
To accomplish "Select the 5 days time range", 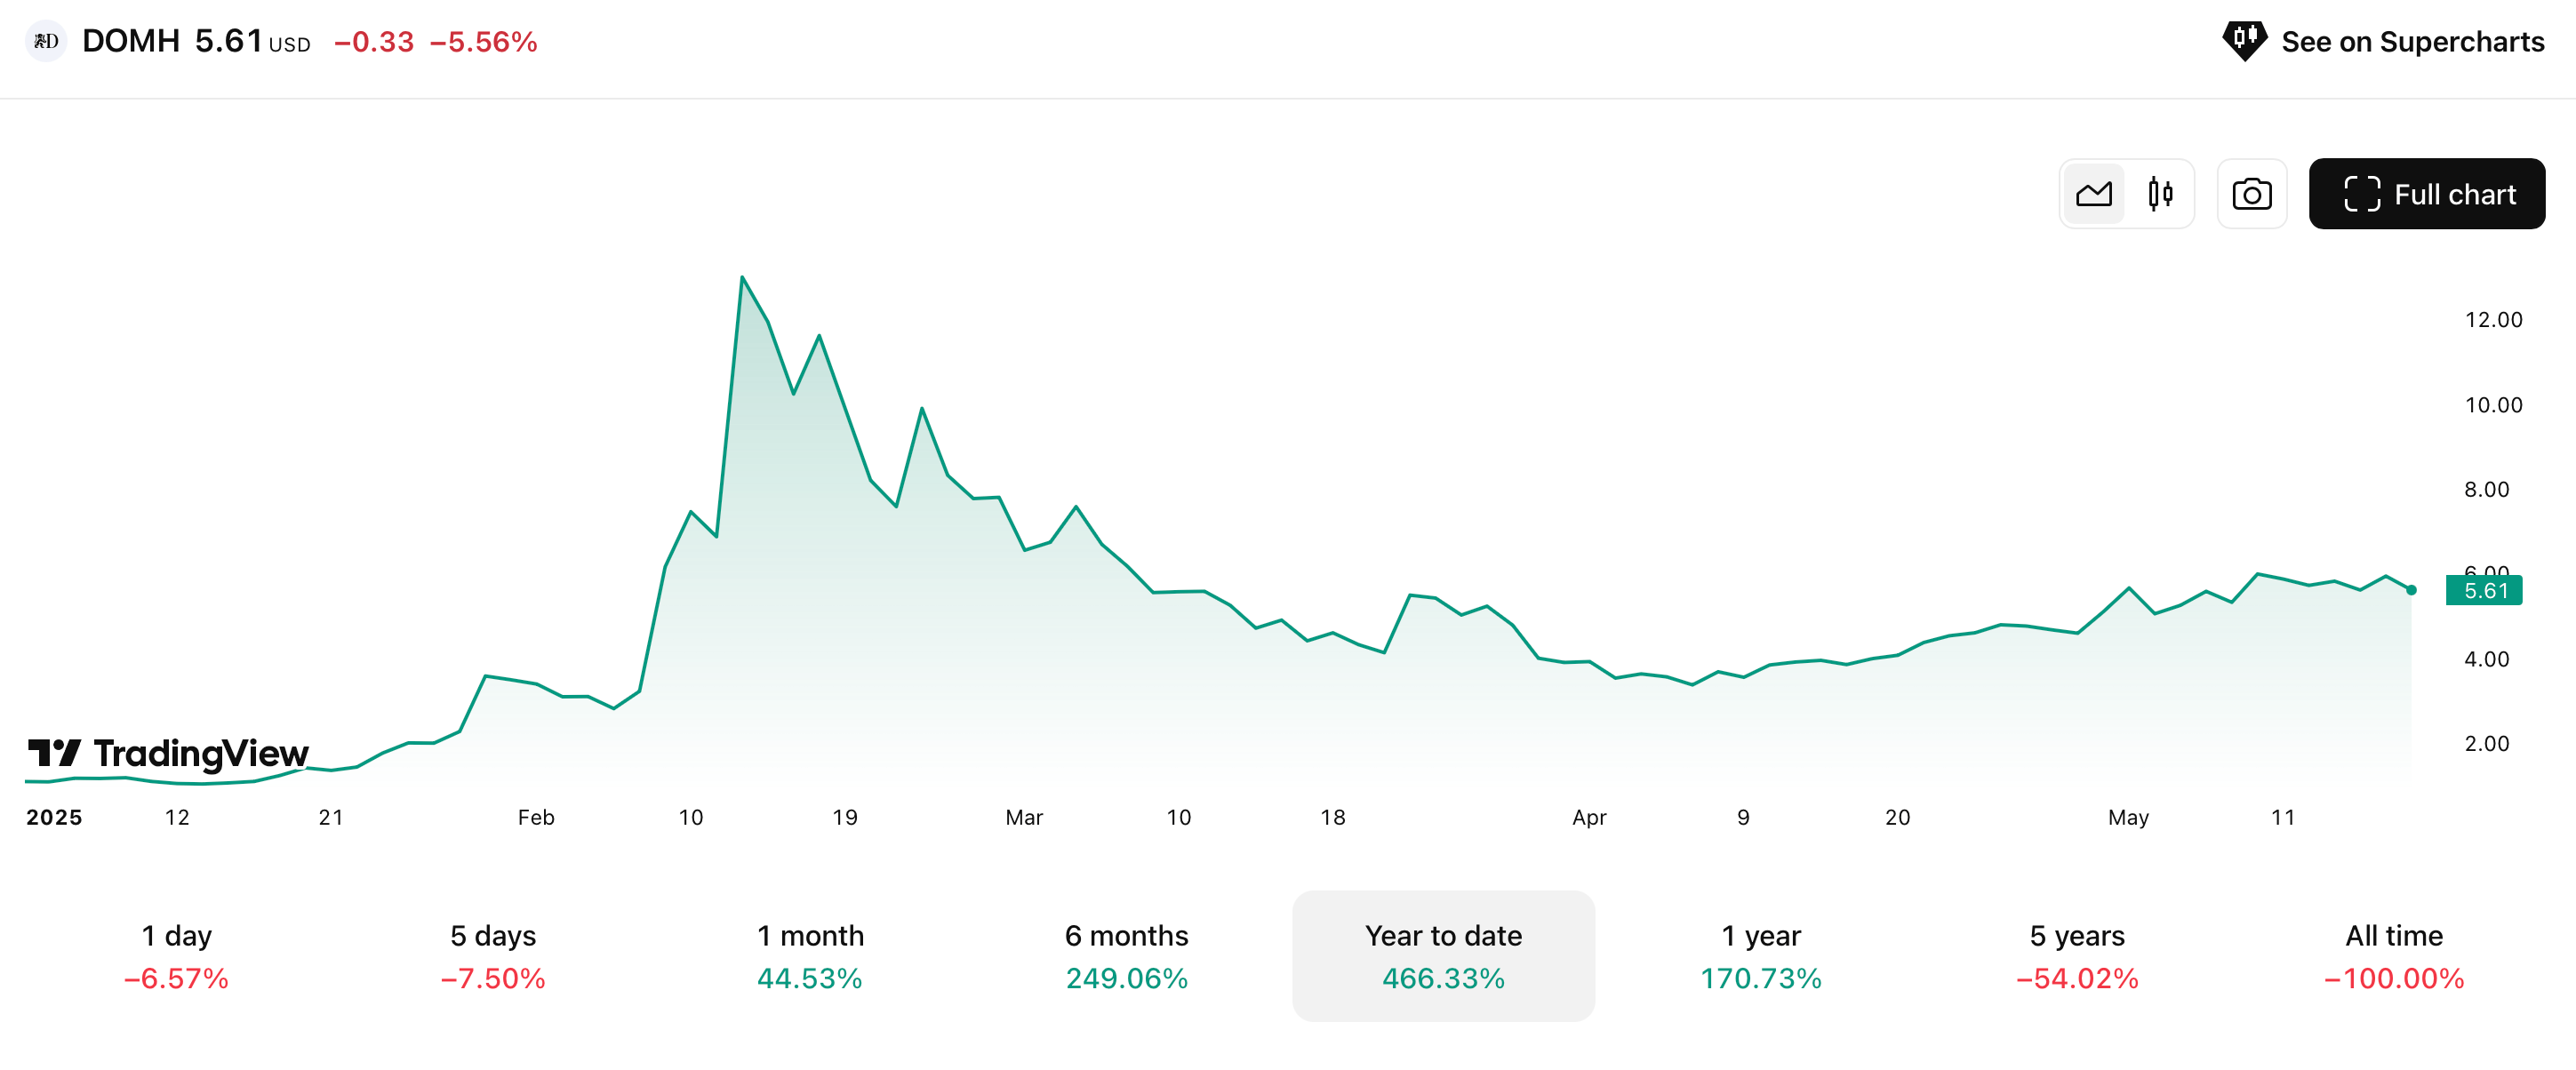I will click(x=493, y=956).
